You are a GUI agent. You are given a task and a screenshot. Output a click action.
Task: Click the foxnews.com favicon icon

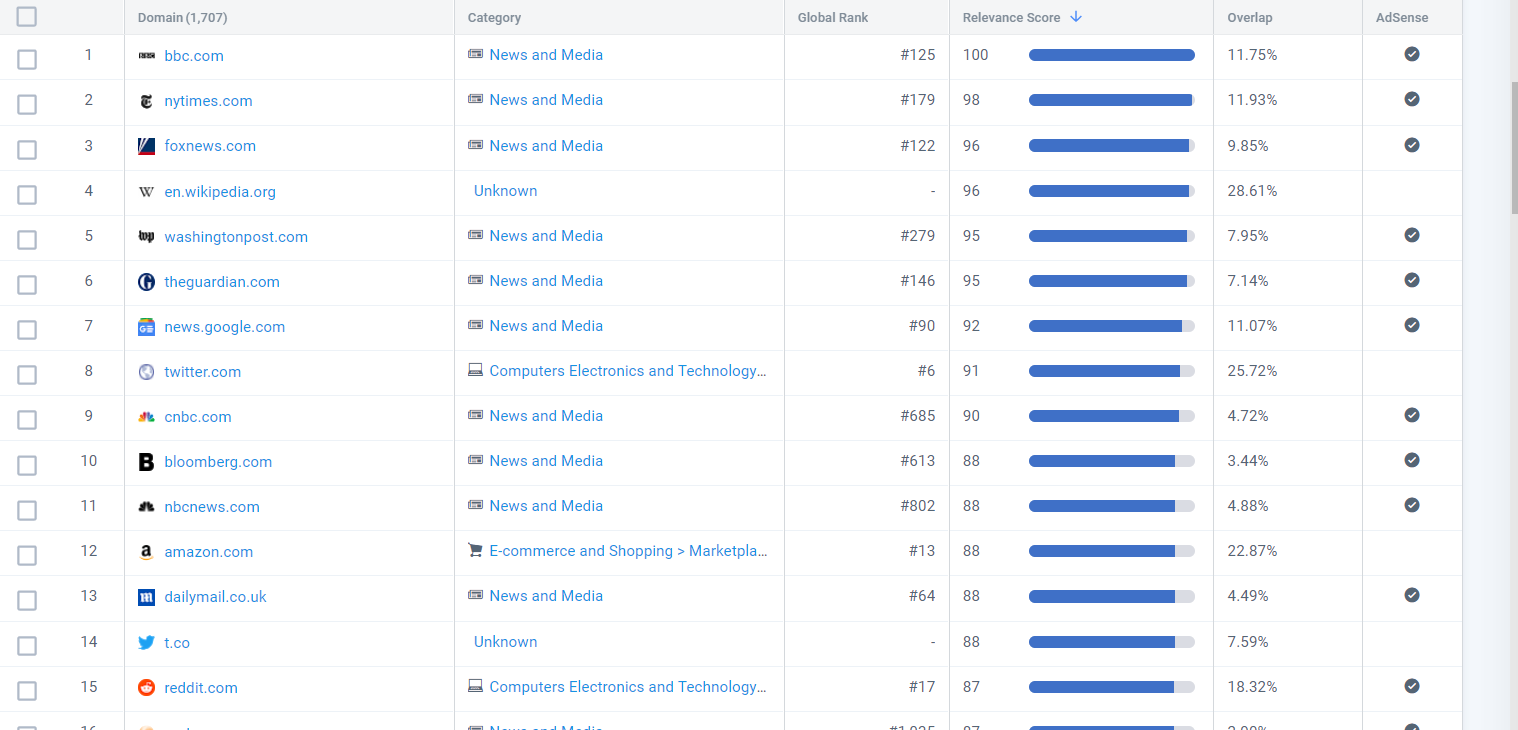click(146, 146)
